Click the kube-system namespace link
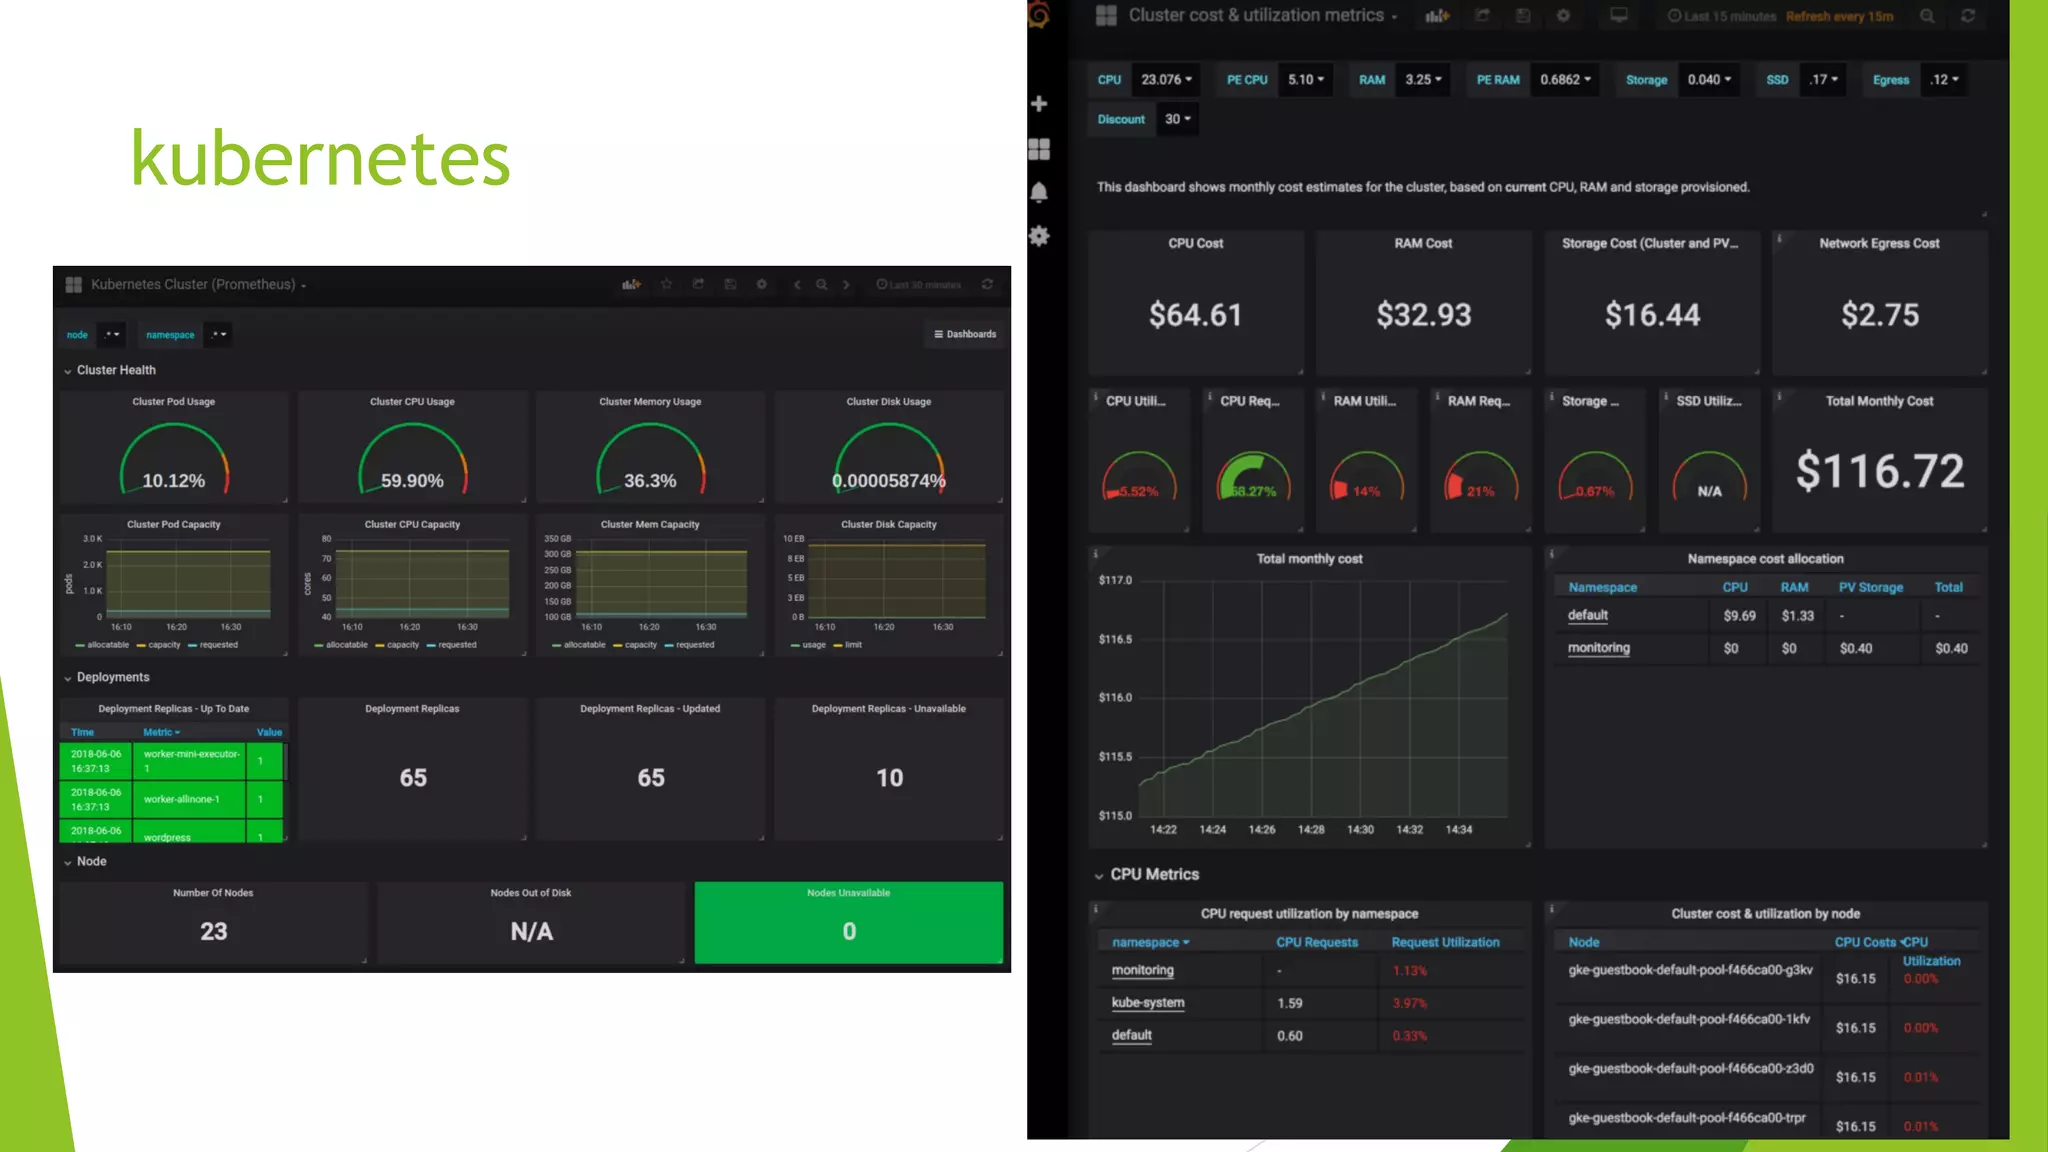The height and width of the screenshot is (1152, 2048). [1147, 1003]
